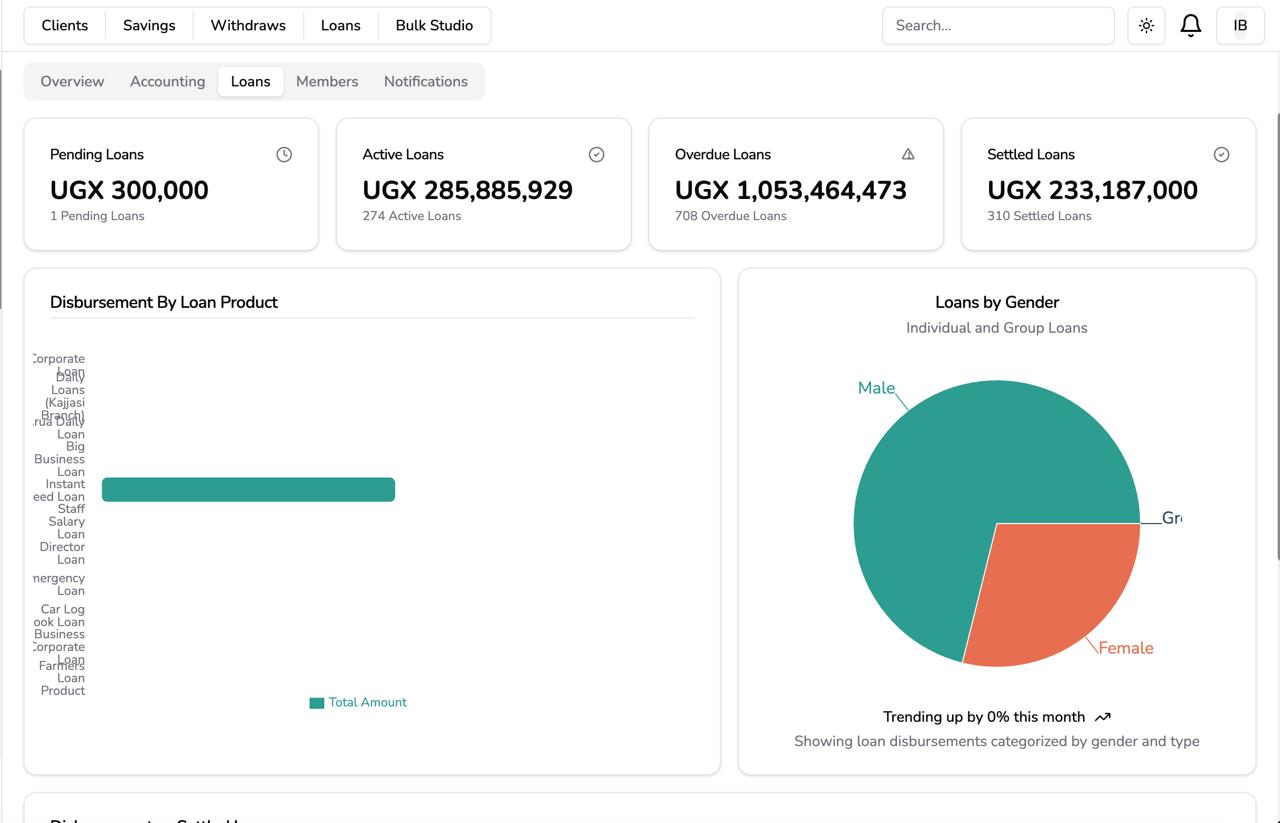This screenshot has height=823, width=1280.
Task: Click the warning icon on Overdue Loans
Action: (x=908, y=154)
